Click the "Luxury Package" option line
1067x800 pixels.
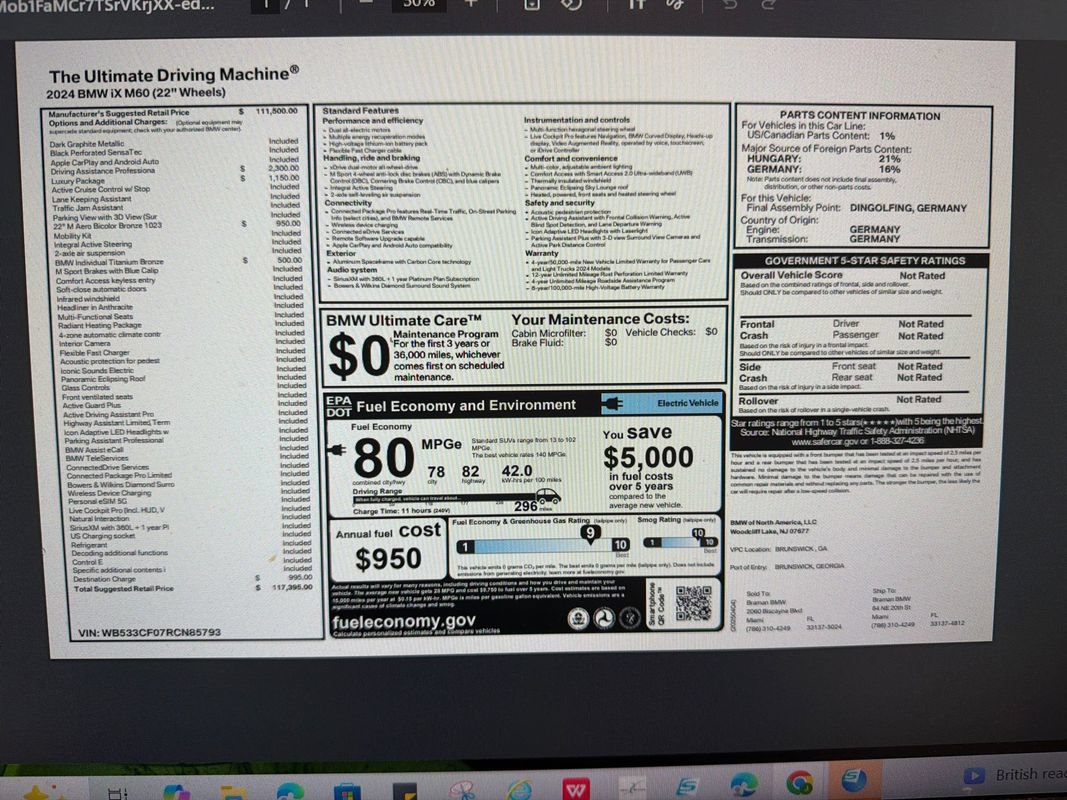coord(78,181)
